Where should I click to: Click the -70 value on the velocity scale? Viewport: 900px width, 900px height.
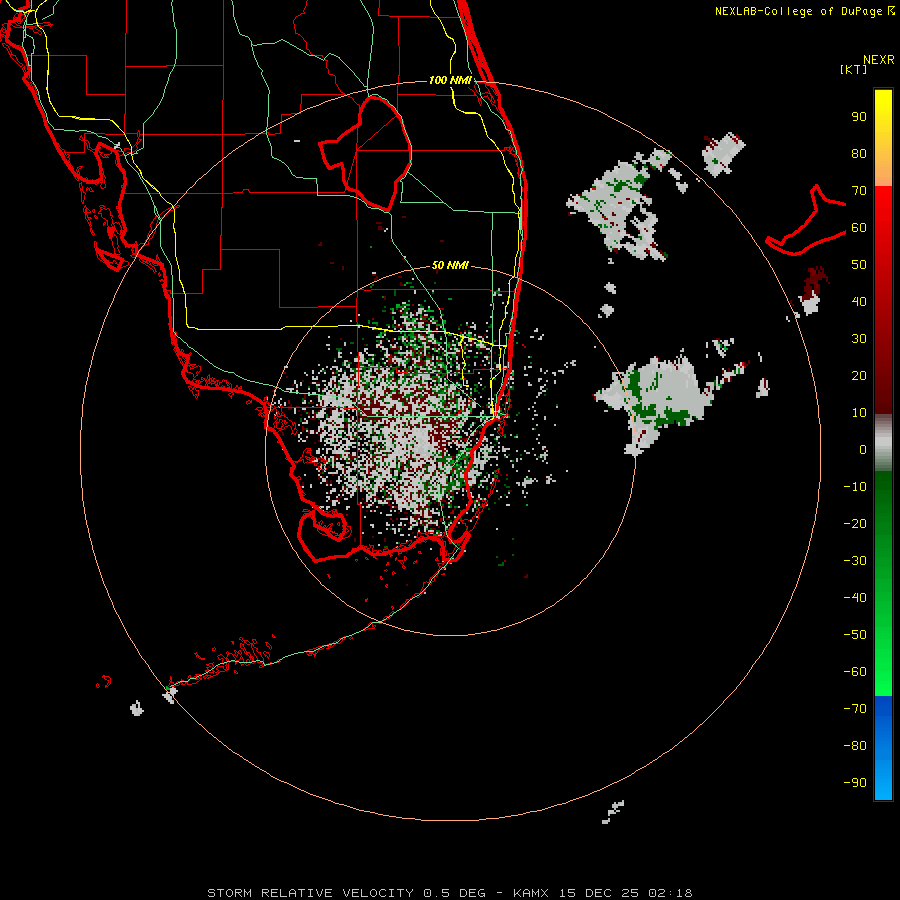point(855,709)
